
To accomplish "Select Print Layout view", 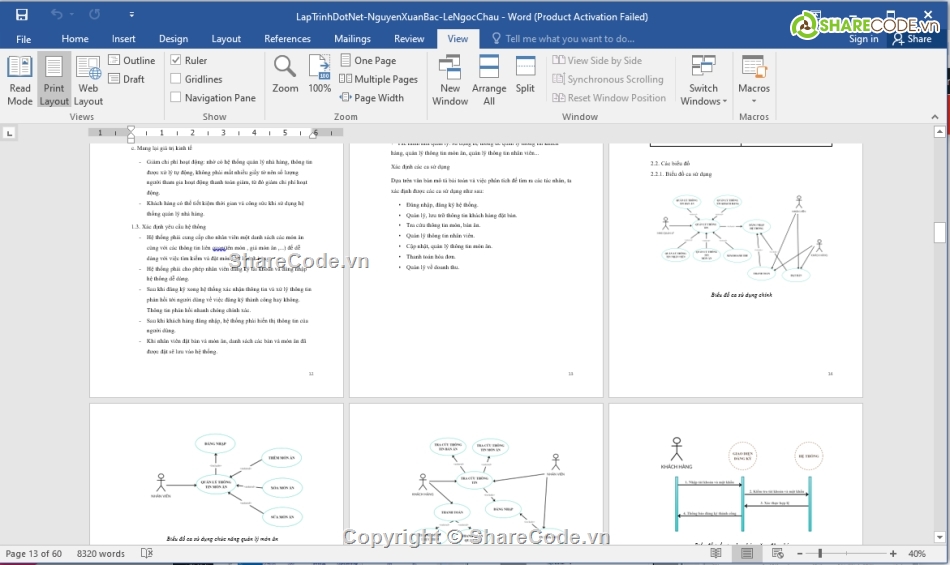I will [x=54, y=81].
